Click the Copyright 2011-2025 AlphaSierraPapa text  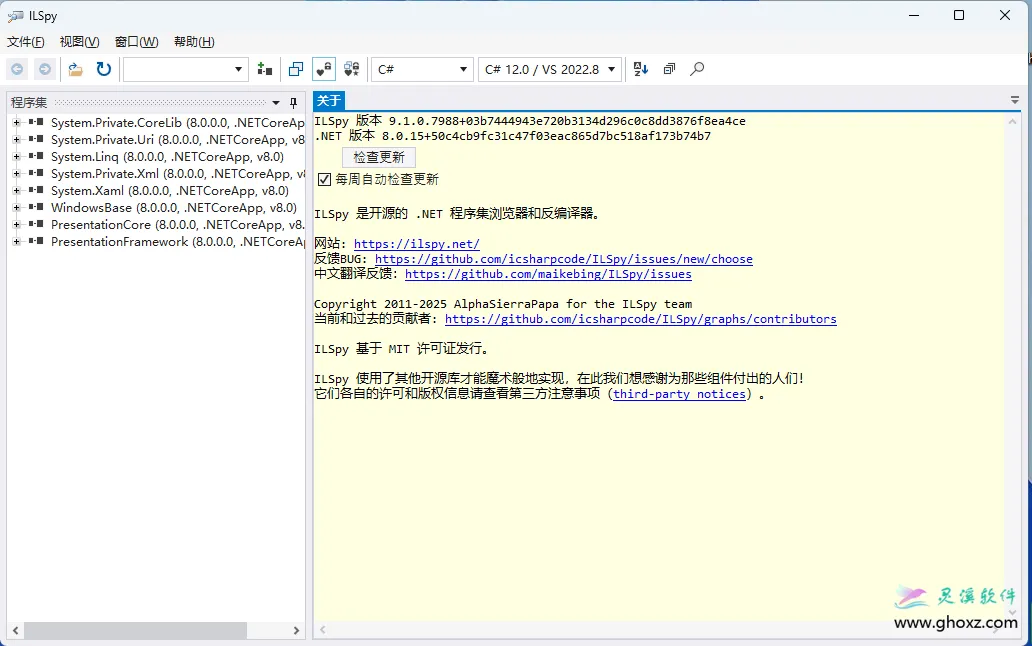click(503, 304)
